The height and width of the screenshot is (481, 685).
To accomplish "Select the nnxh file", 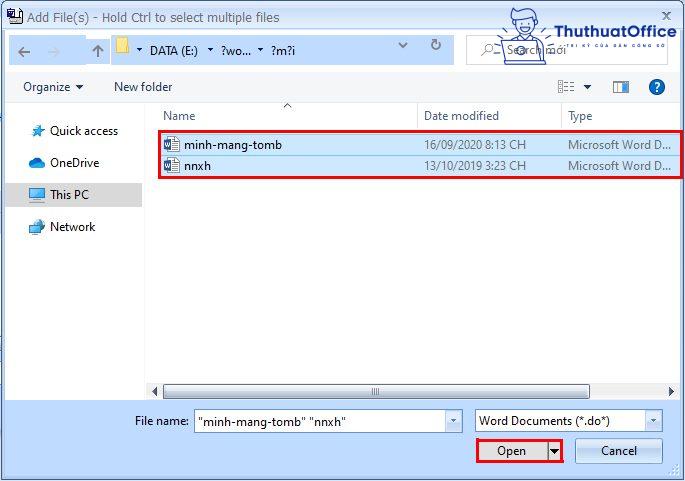I will (x=197, y=166).
